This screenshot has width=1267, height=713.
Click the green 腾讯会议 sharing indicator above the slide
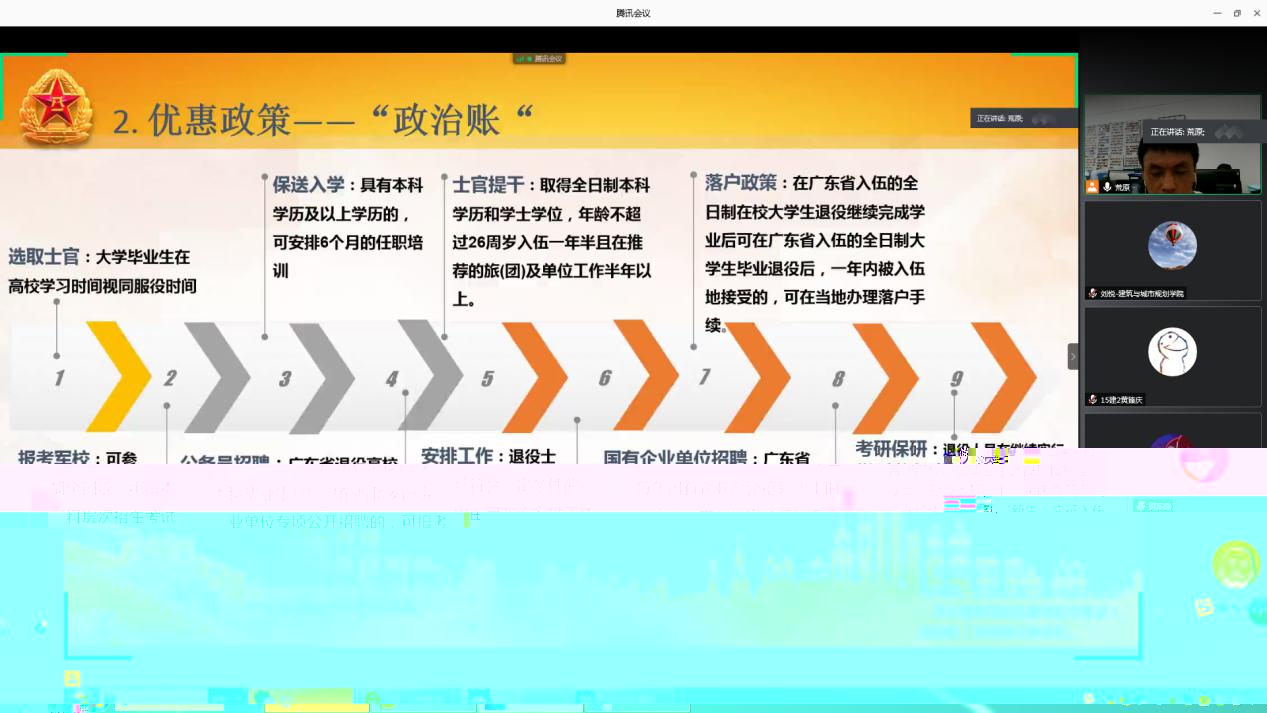pyautogui.click(x=539, y=58)
